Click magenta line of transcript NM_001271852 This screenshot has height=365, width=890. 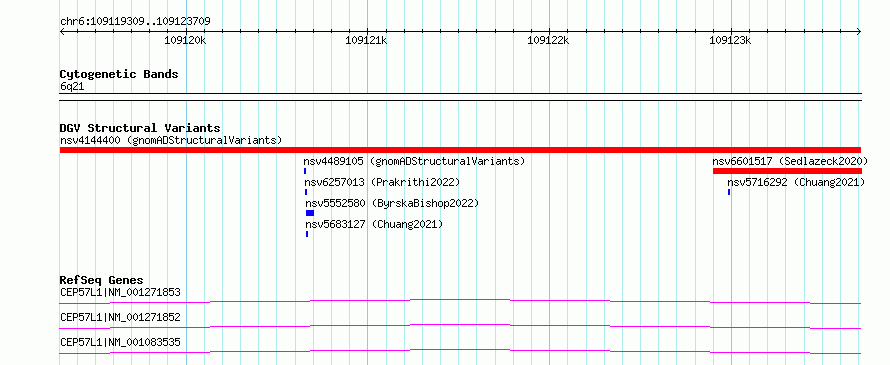460,326
